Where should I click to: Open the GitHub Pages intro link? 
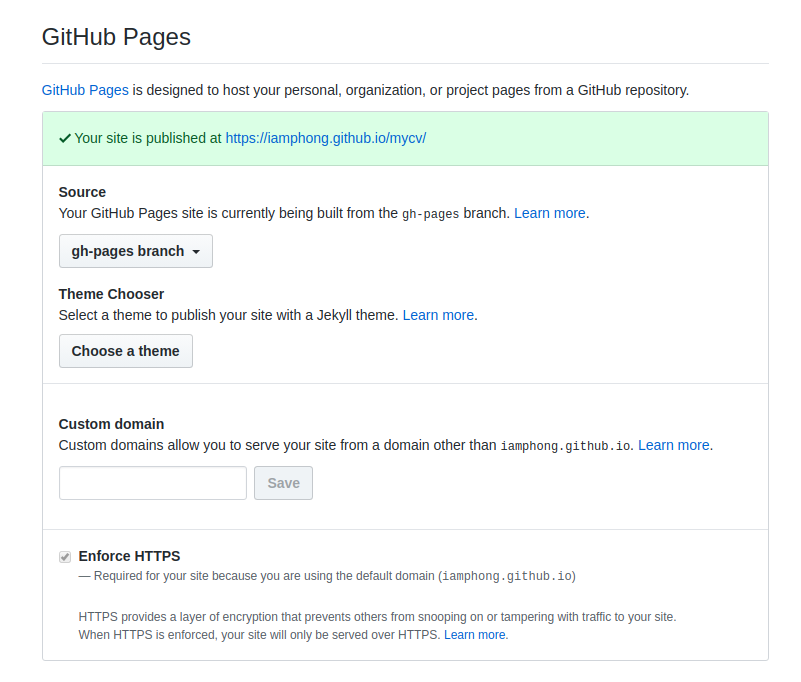[x=85, y=90]
